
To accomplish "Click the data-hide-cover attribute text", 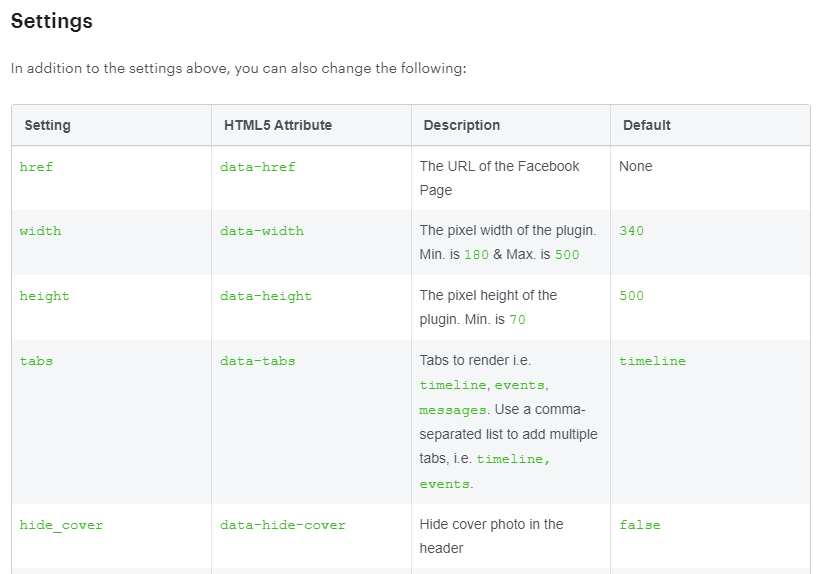I will click(x=283, y=525).
